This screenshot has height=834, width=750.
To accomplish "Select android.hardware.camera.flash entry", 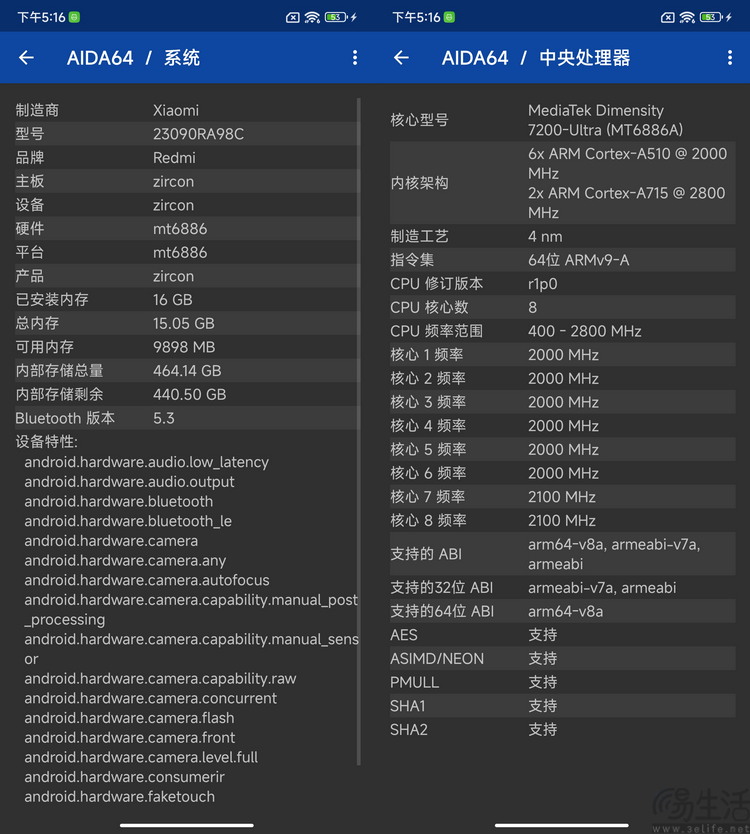I will [129, 718].
